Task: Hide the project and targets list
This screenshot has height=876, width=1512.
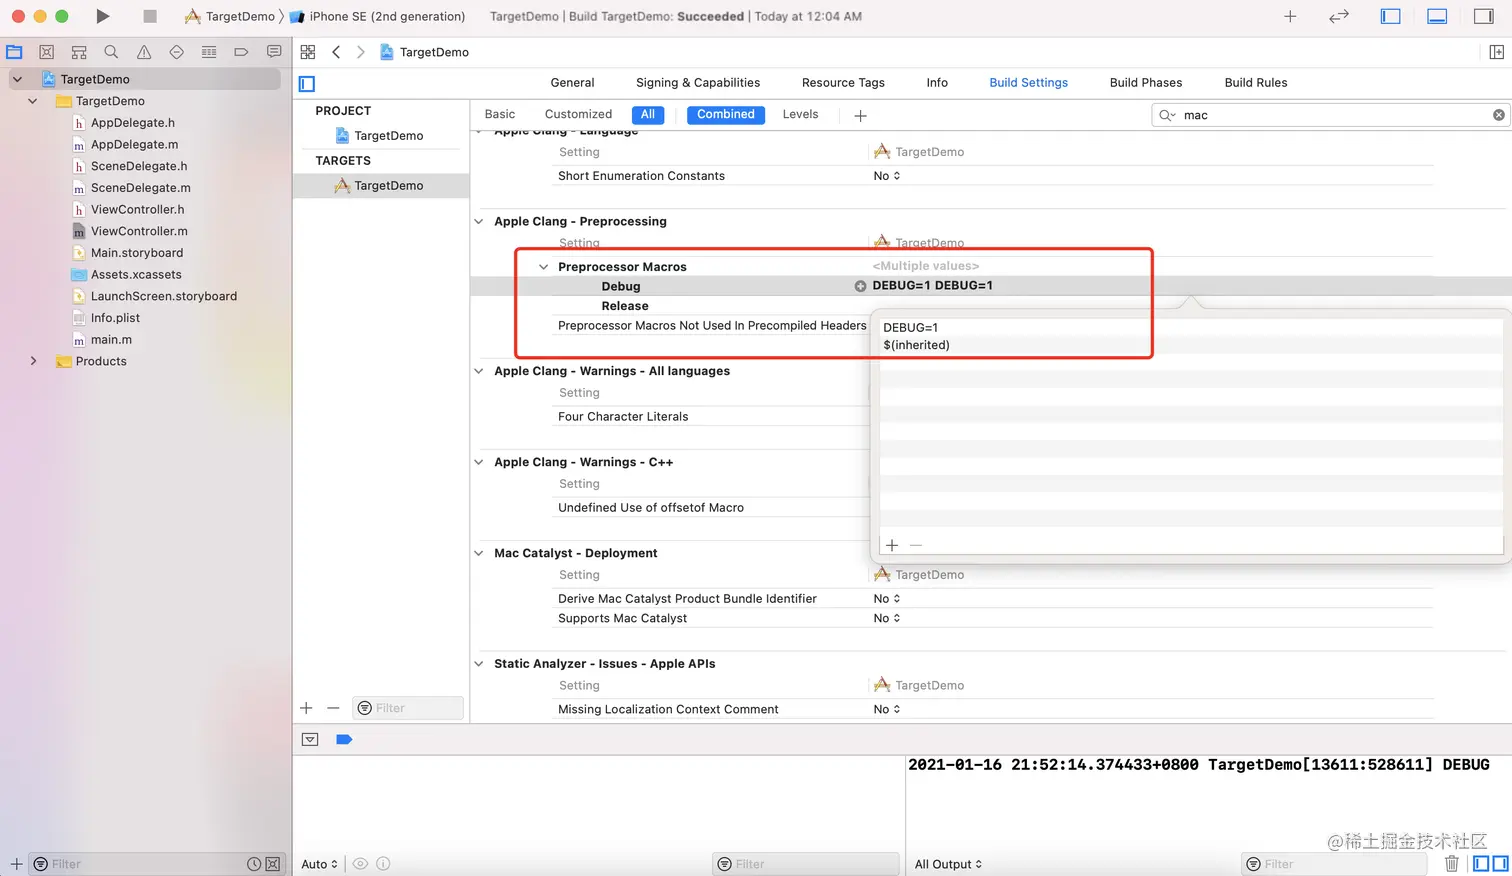Action: (x=307, y=84)
